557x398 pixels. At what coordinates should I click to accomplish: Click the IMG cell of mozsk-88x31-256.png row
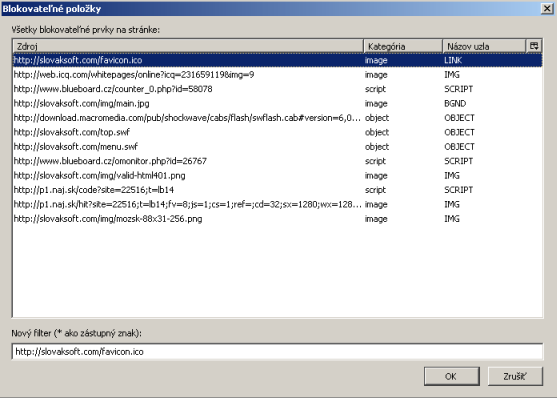coord(452,219)
